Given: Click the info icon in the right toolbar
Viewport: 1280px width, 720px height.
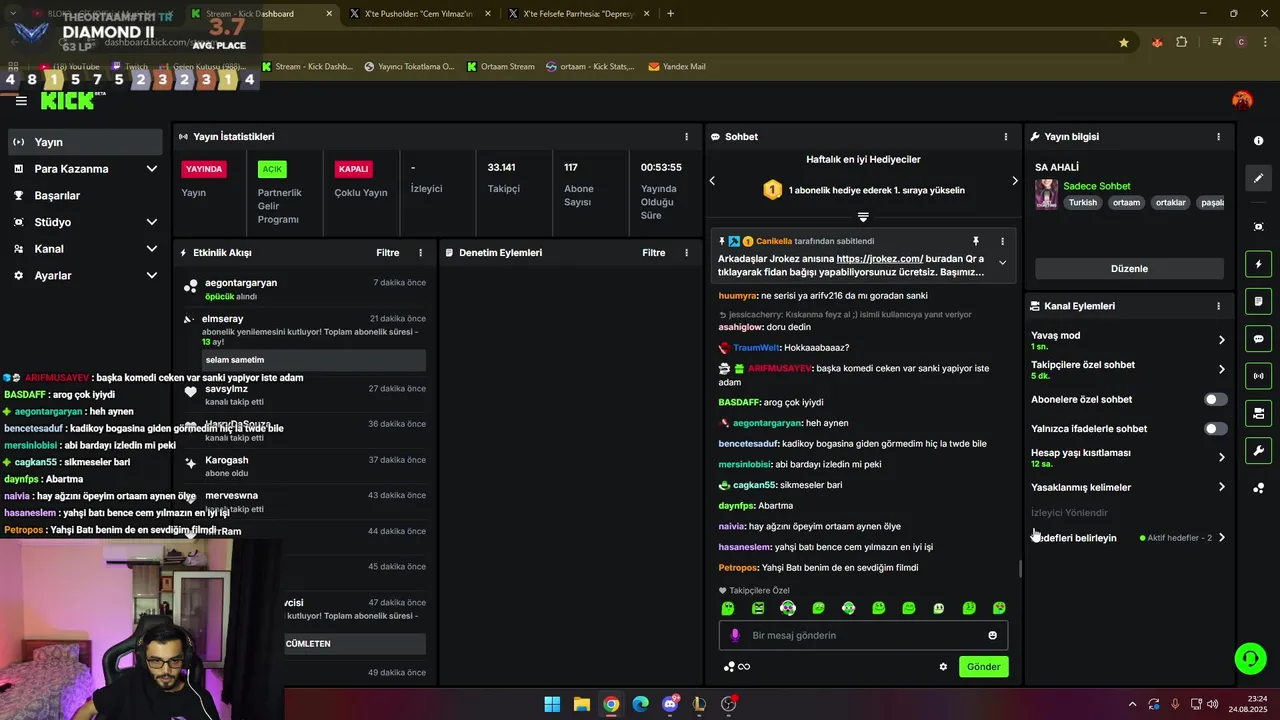Looking at the screenshot, I should 1258,141.
